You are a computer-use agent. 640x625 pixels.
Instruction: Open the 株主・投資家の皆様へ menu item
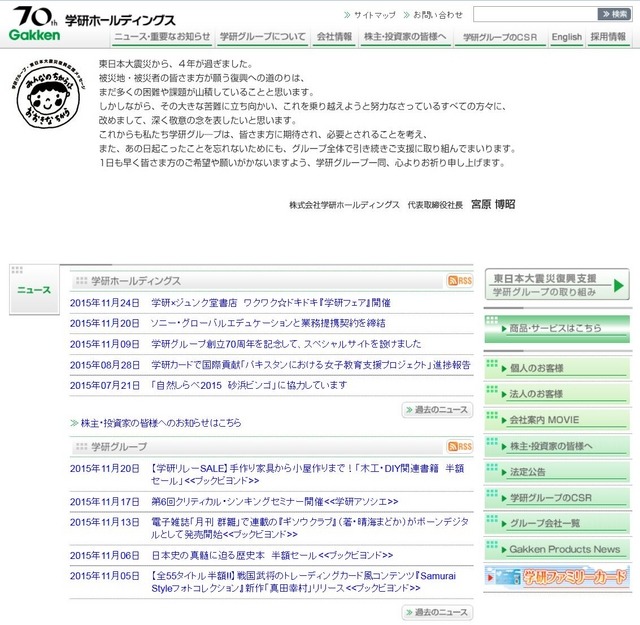(405, 37)
